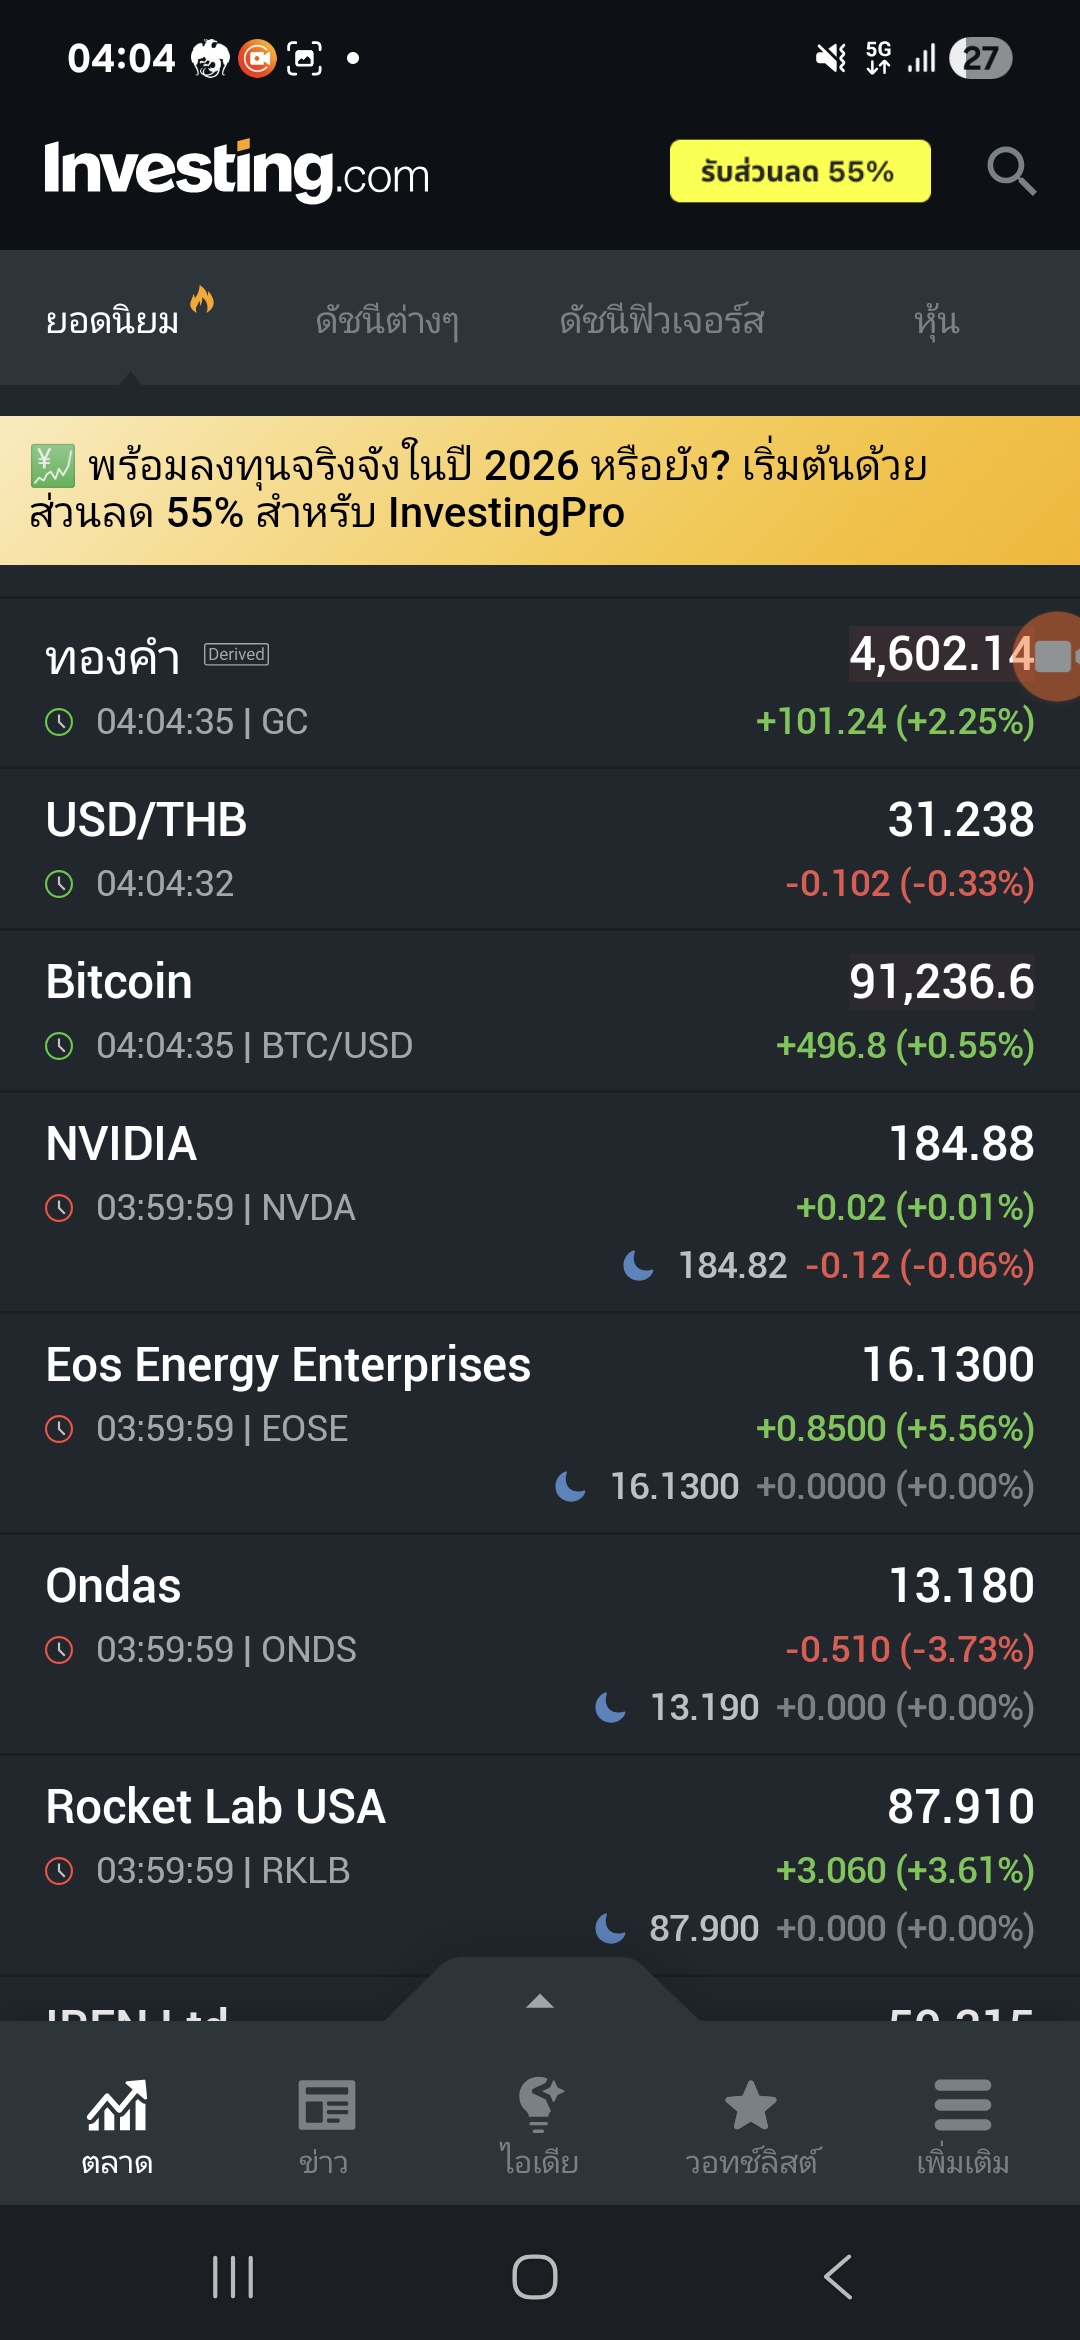This screenshot has height=2340, width=1080.
Task: Open the Bitcoin BTC/USD quote row
Action: click(540, 1011)
